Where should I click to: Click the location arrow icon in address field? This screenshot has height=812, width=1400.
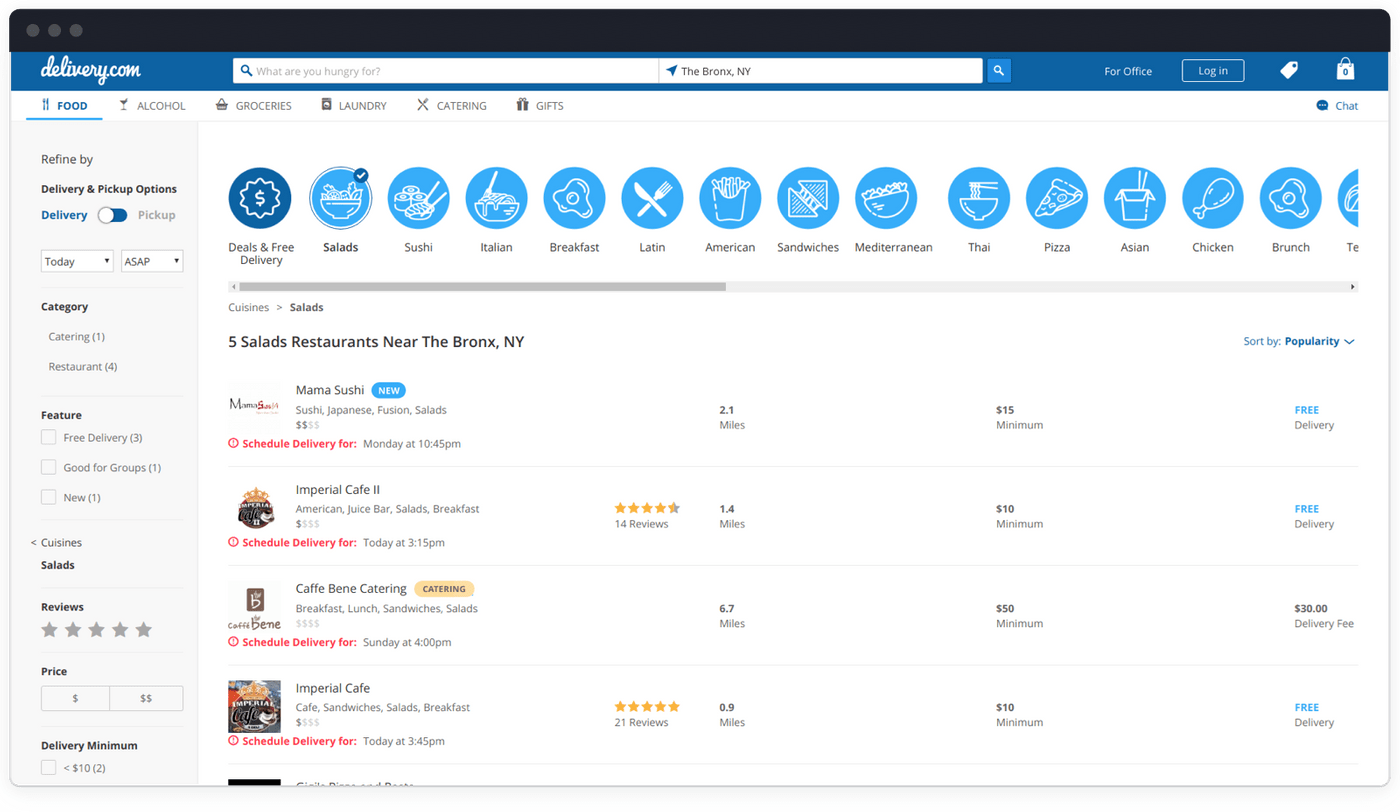coord(671,71)
